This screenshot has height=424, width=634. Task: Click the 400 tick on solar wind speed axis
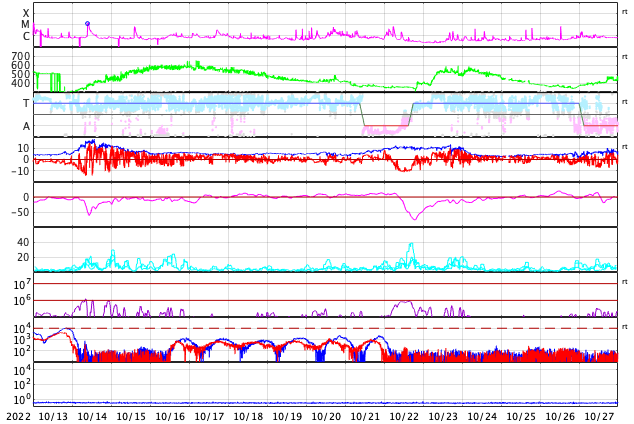pos(21,83)
